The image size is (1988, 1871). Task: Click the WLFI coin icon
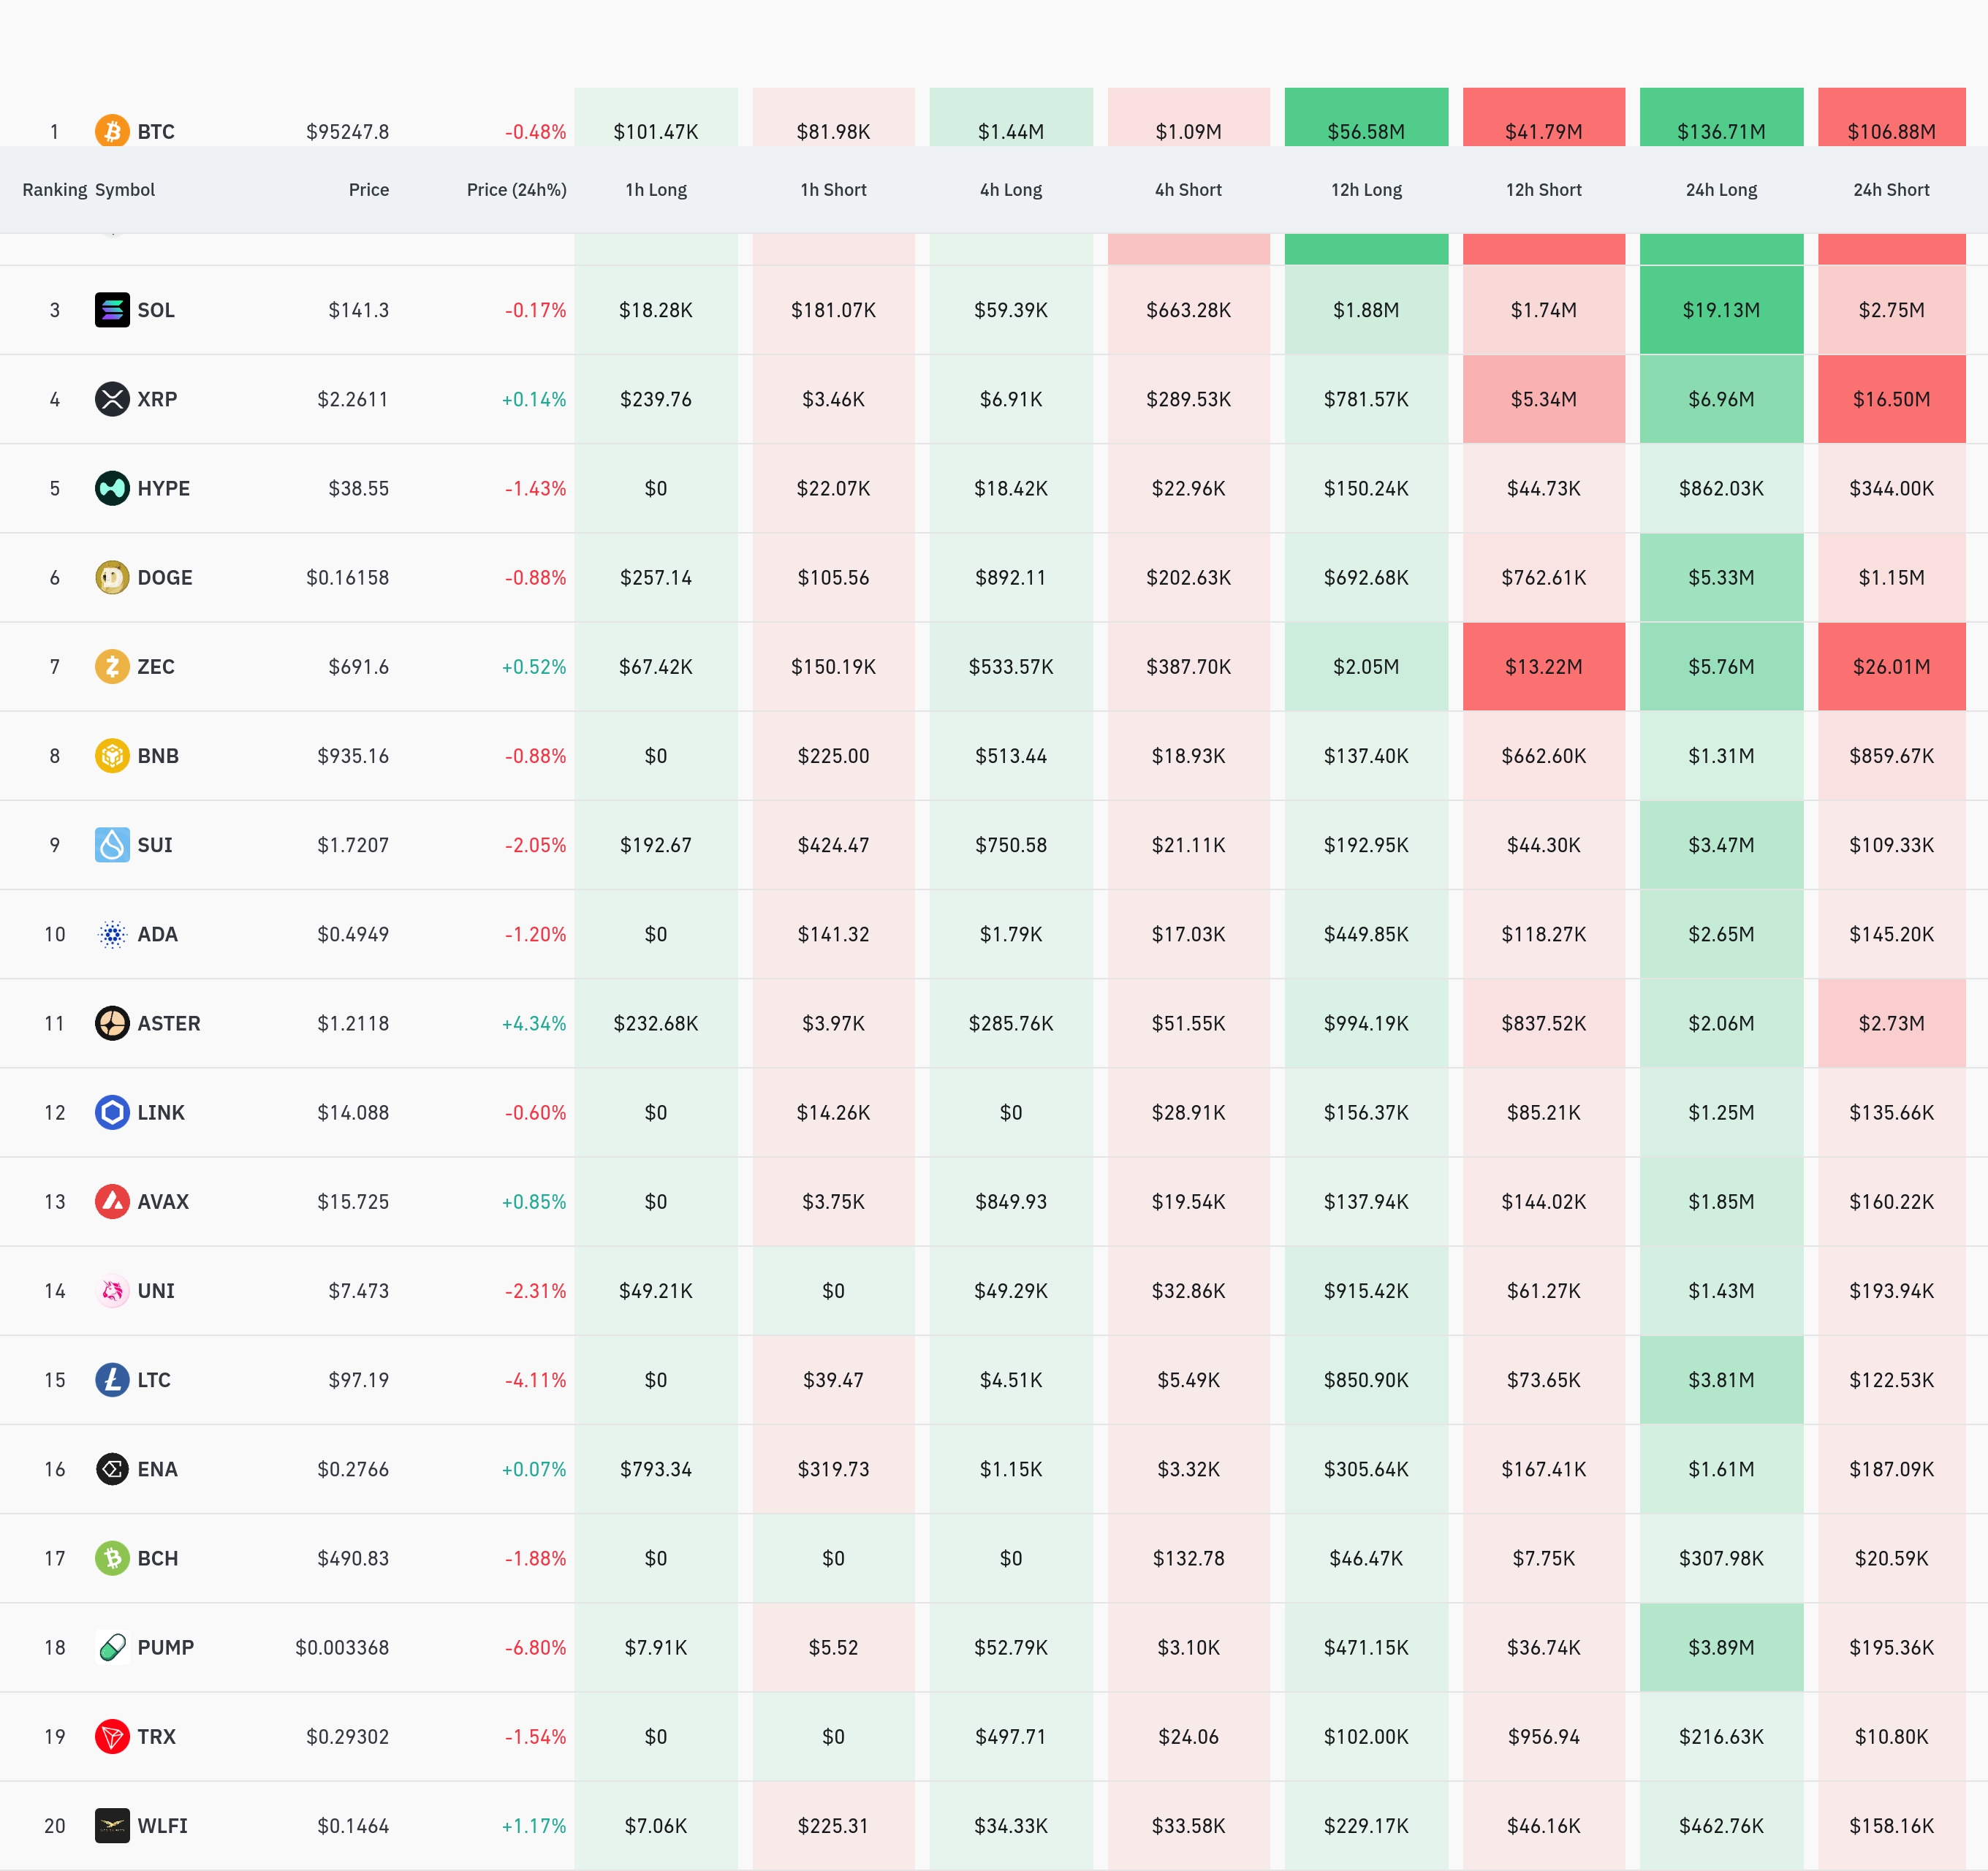pyautogui.click(x=112, y=1826)
